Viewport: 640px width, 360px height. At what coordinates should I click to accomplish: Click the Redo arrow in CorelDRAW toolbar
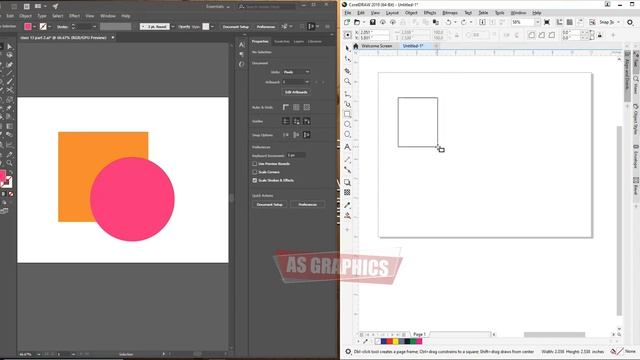464,22
